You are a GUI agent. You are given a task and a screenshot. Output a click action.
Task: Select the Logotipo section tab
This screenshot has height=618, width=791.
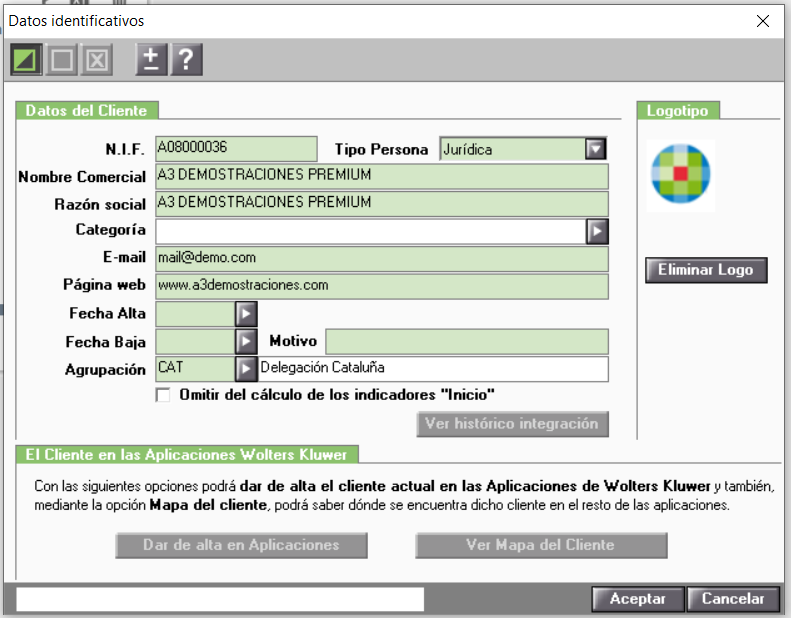pos(678,110)
